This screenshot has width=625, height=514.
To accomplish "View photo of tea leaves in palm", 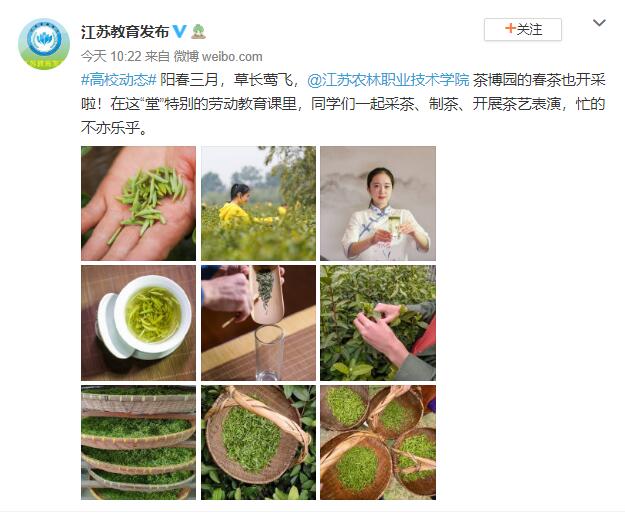I will (138, 204).
